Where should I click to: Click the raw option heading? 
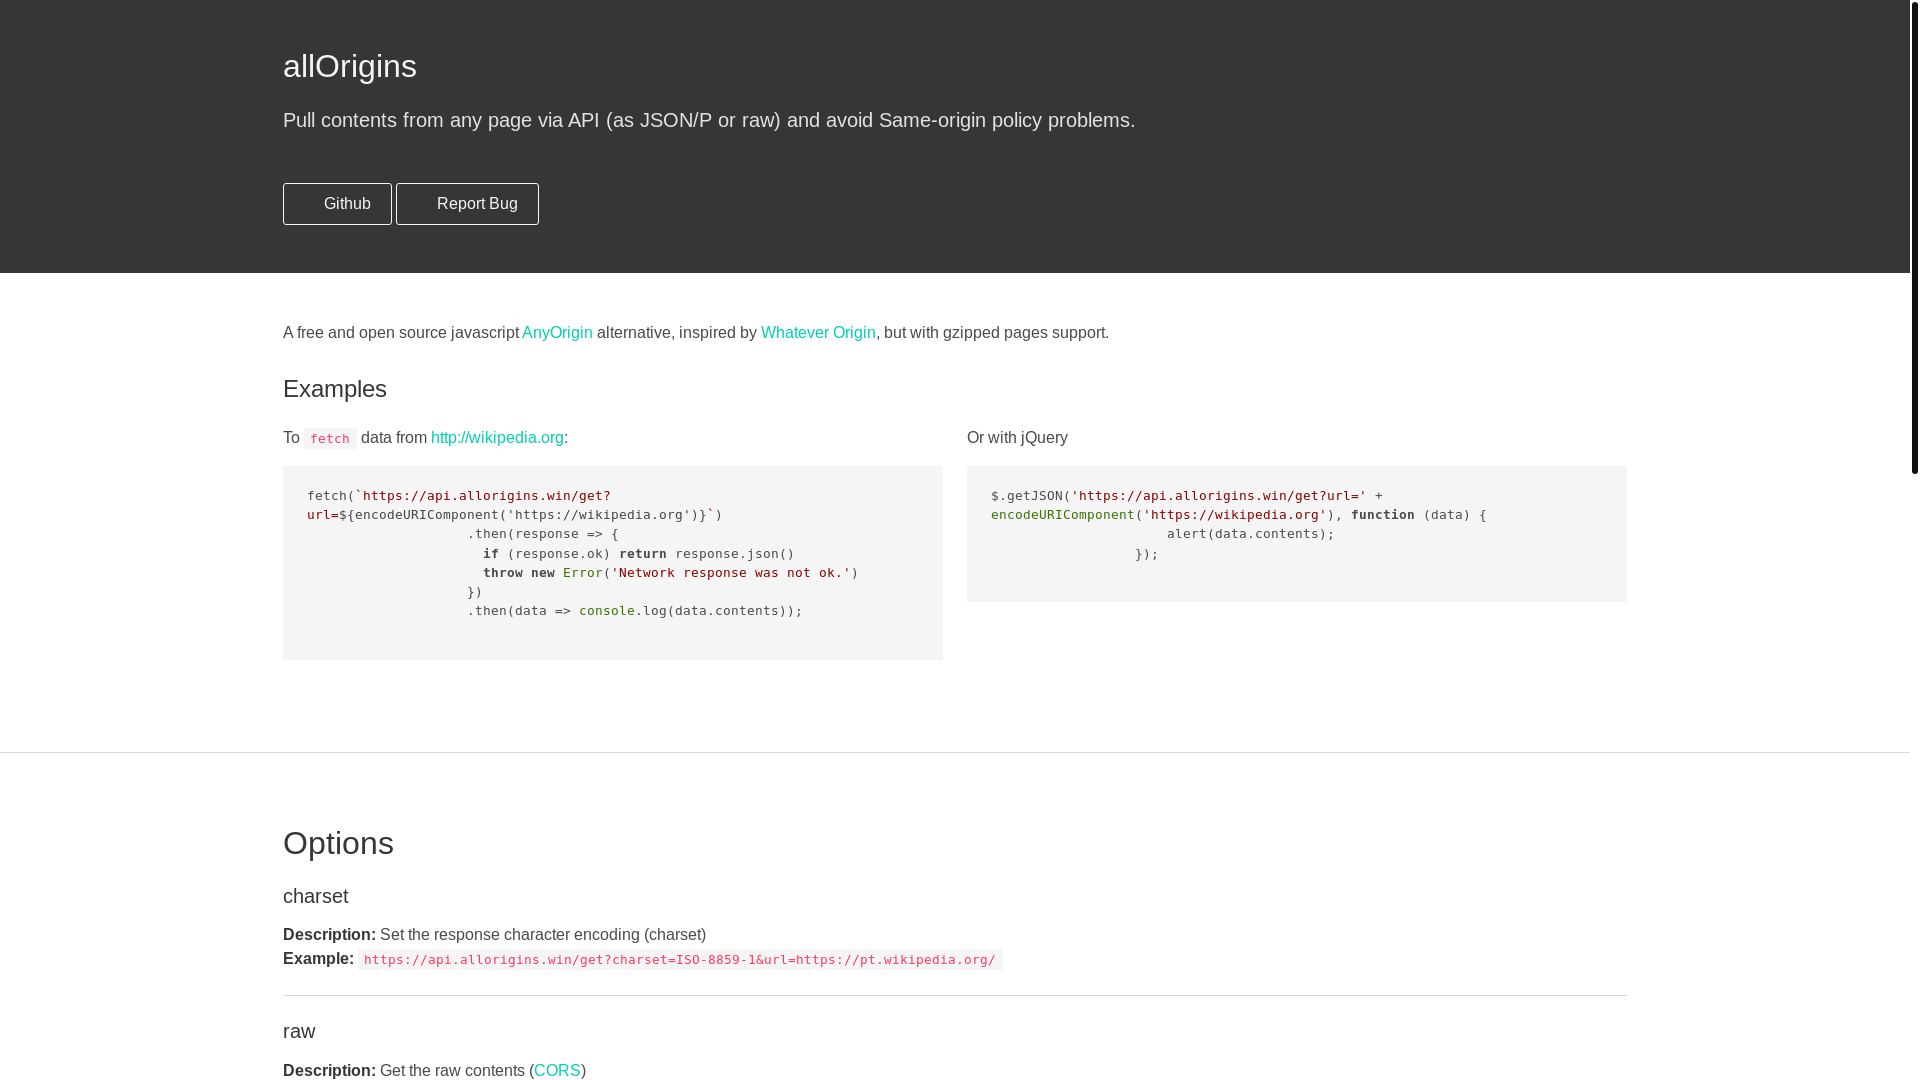[x=299, y=1032]
